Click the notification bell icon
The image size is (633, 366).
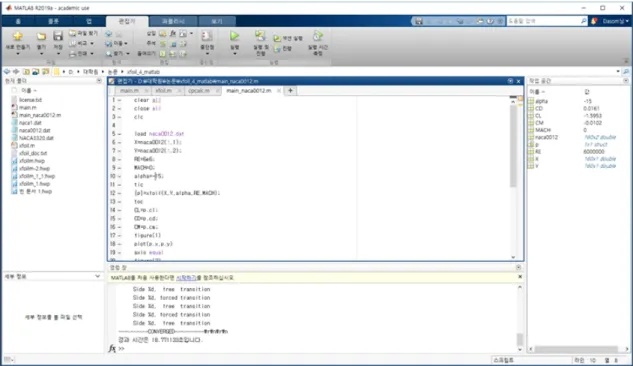tap(594, 21)
